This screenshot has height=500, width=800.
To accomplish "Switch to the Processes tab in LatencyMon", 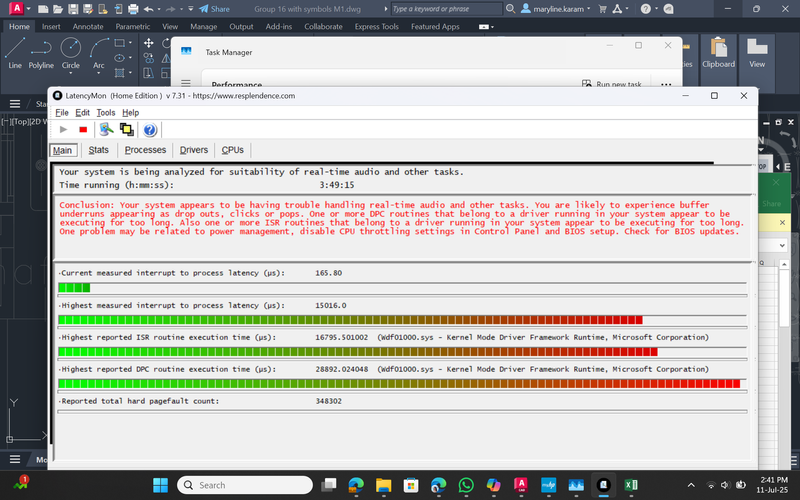I will tap(145, 150).
